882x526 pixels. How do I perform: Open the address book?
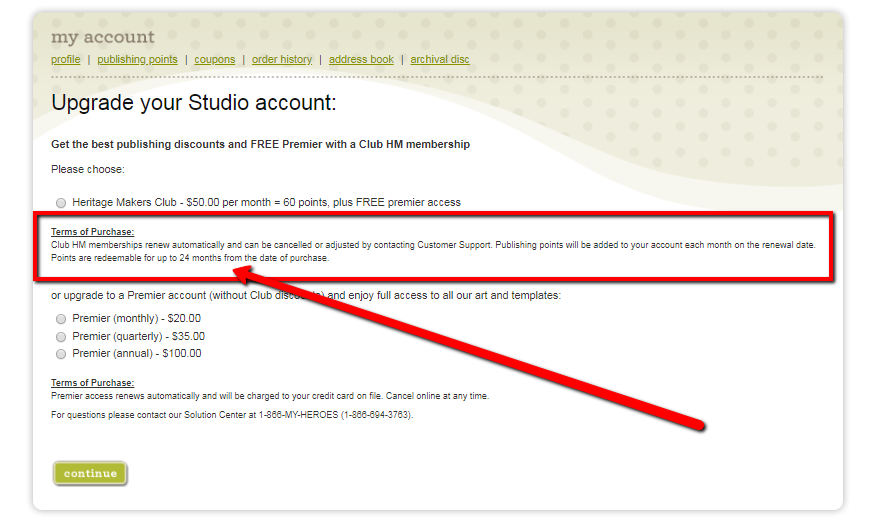point(361,60)
